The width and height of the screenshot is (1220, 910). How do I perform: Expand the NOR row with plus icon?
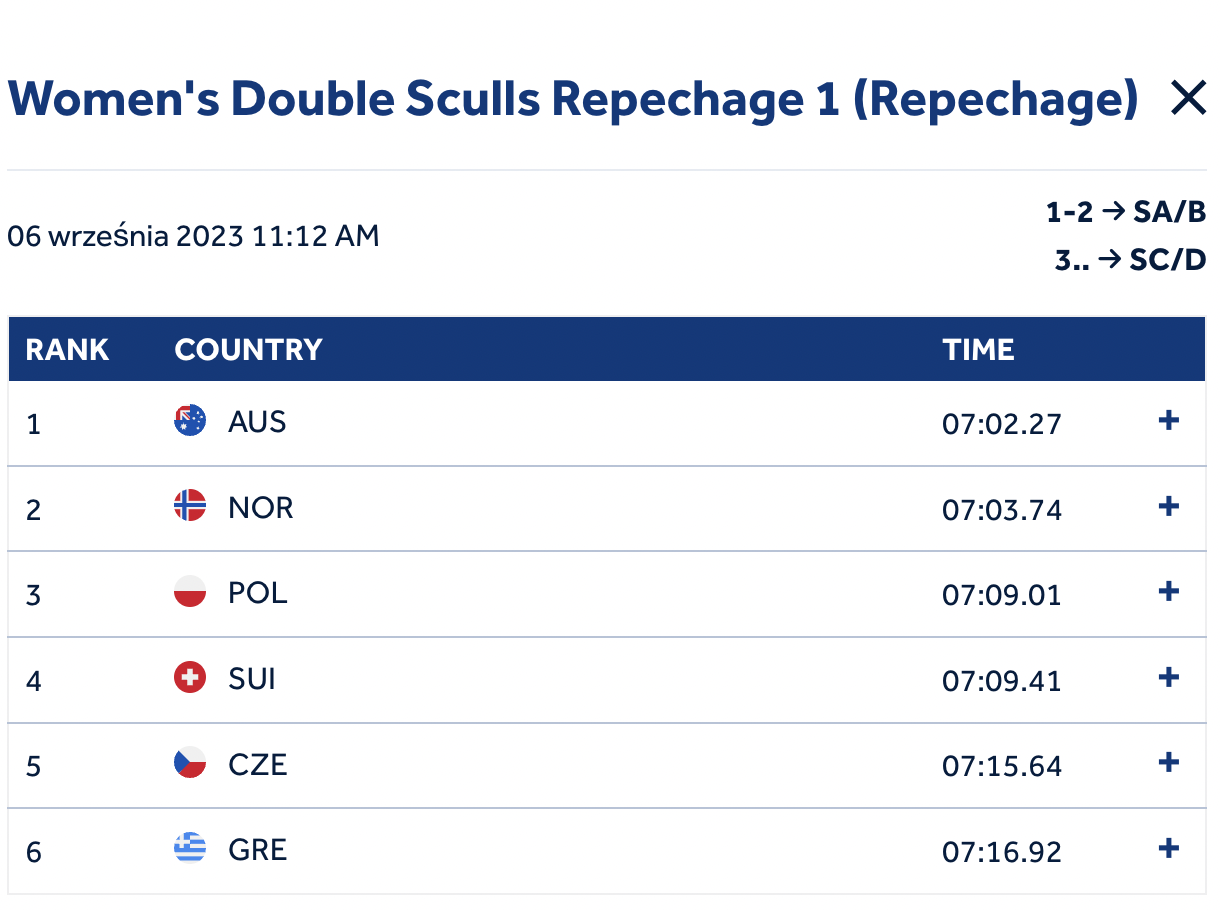pyautogui.click(x=1168, y=507)
